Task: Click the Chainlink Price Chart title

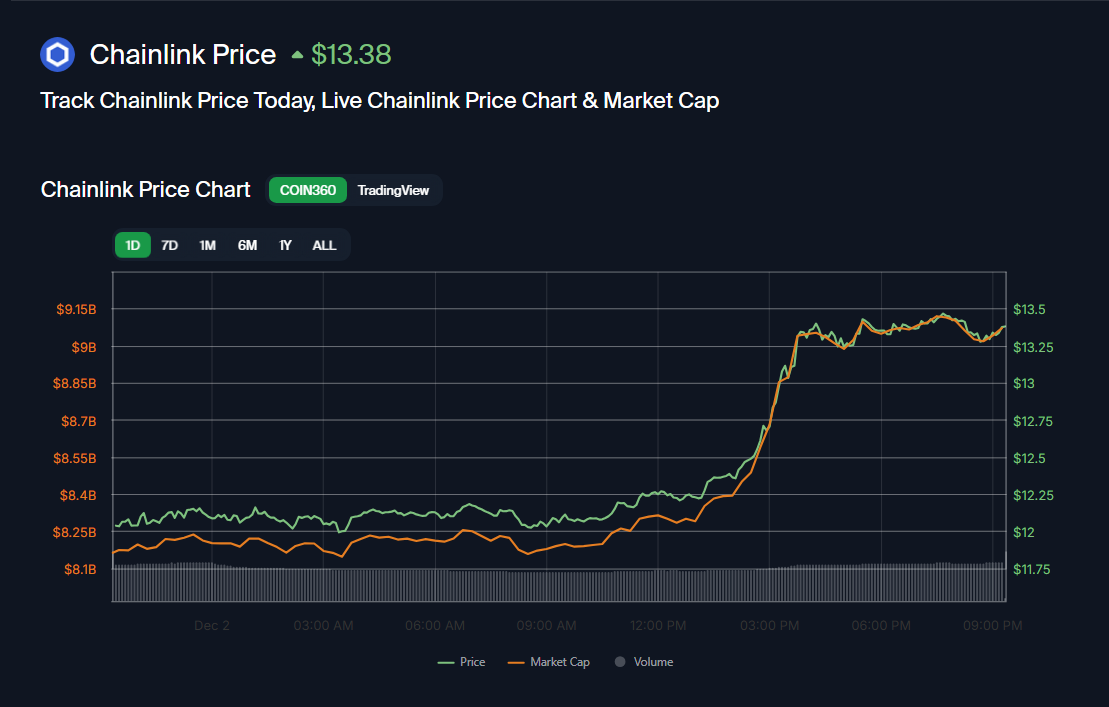Action: tap(146, 190)
